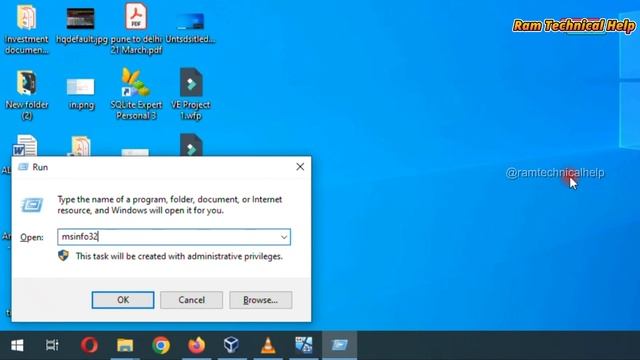Close the Run dialog with X
Screen dimensions: 640x360
[300, 167]
